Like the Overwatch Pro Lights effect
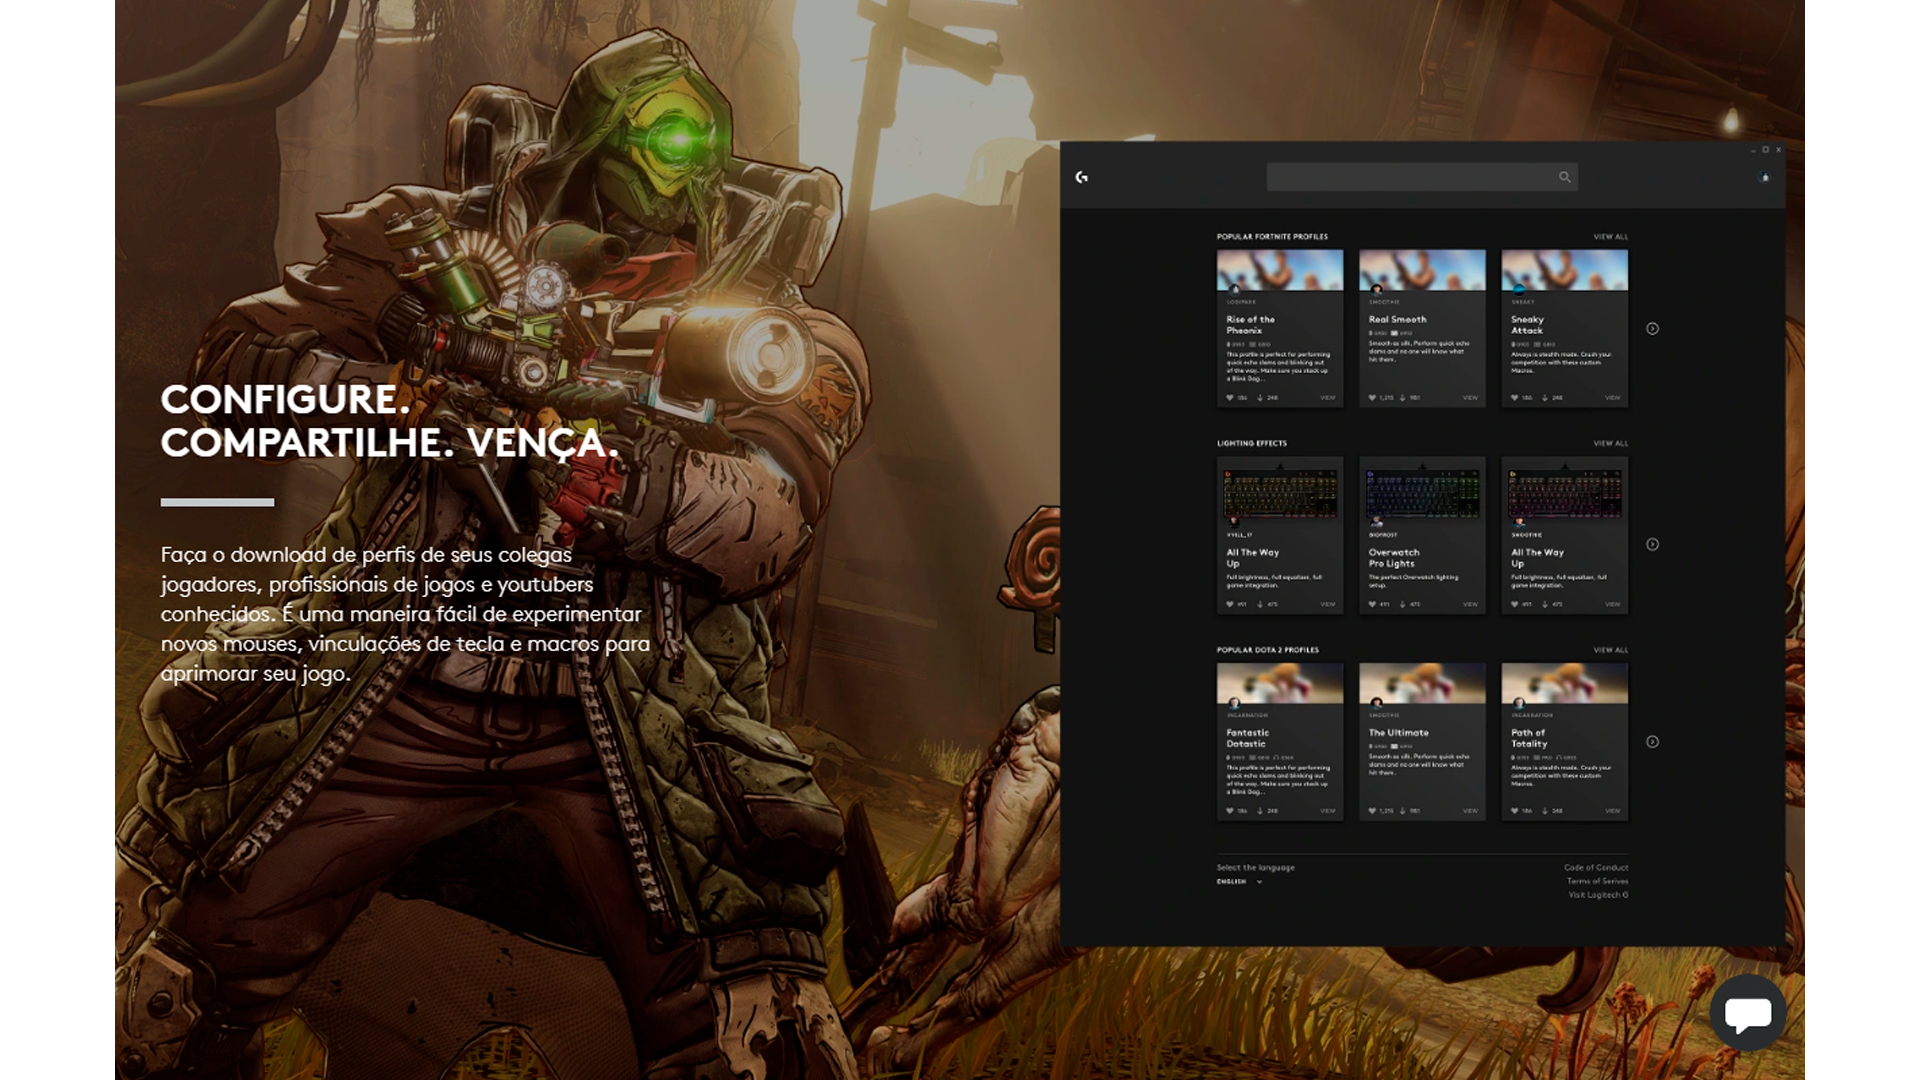Image resolution: width=1920 pixels, height=1080 pixels. point(1372,604)
